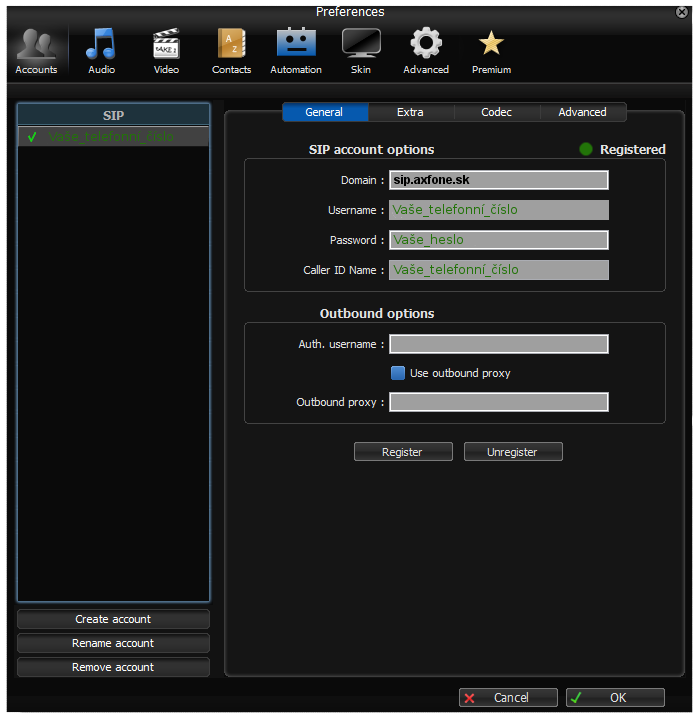700x720 pixels.
Task: Select the Automation robot icon
Action: tap(296, 50)
